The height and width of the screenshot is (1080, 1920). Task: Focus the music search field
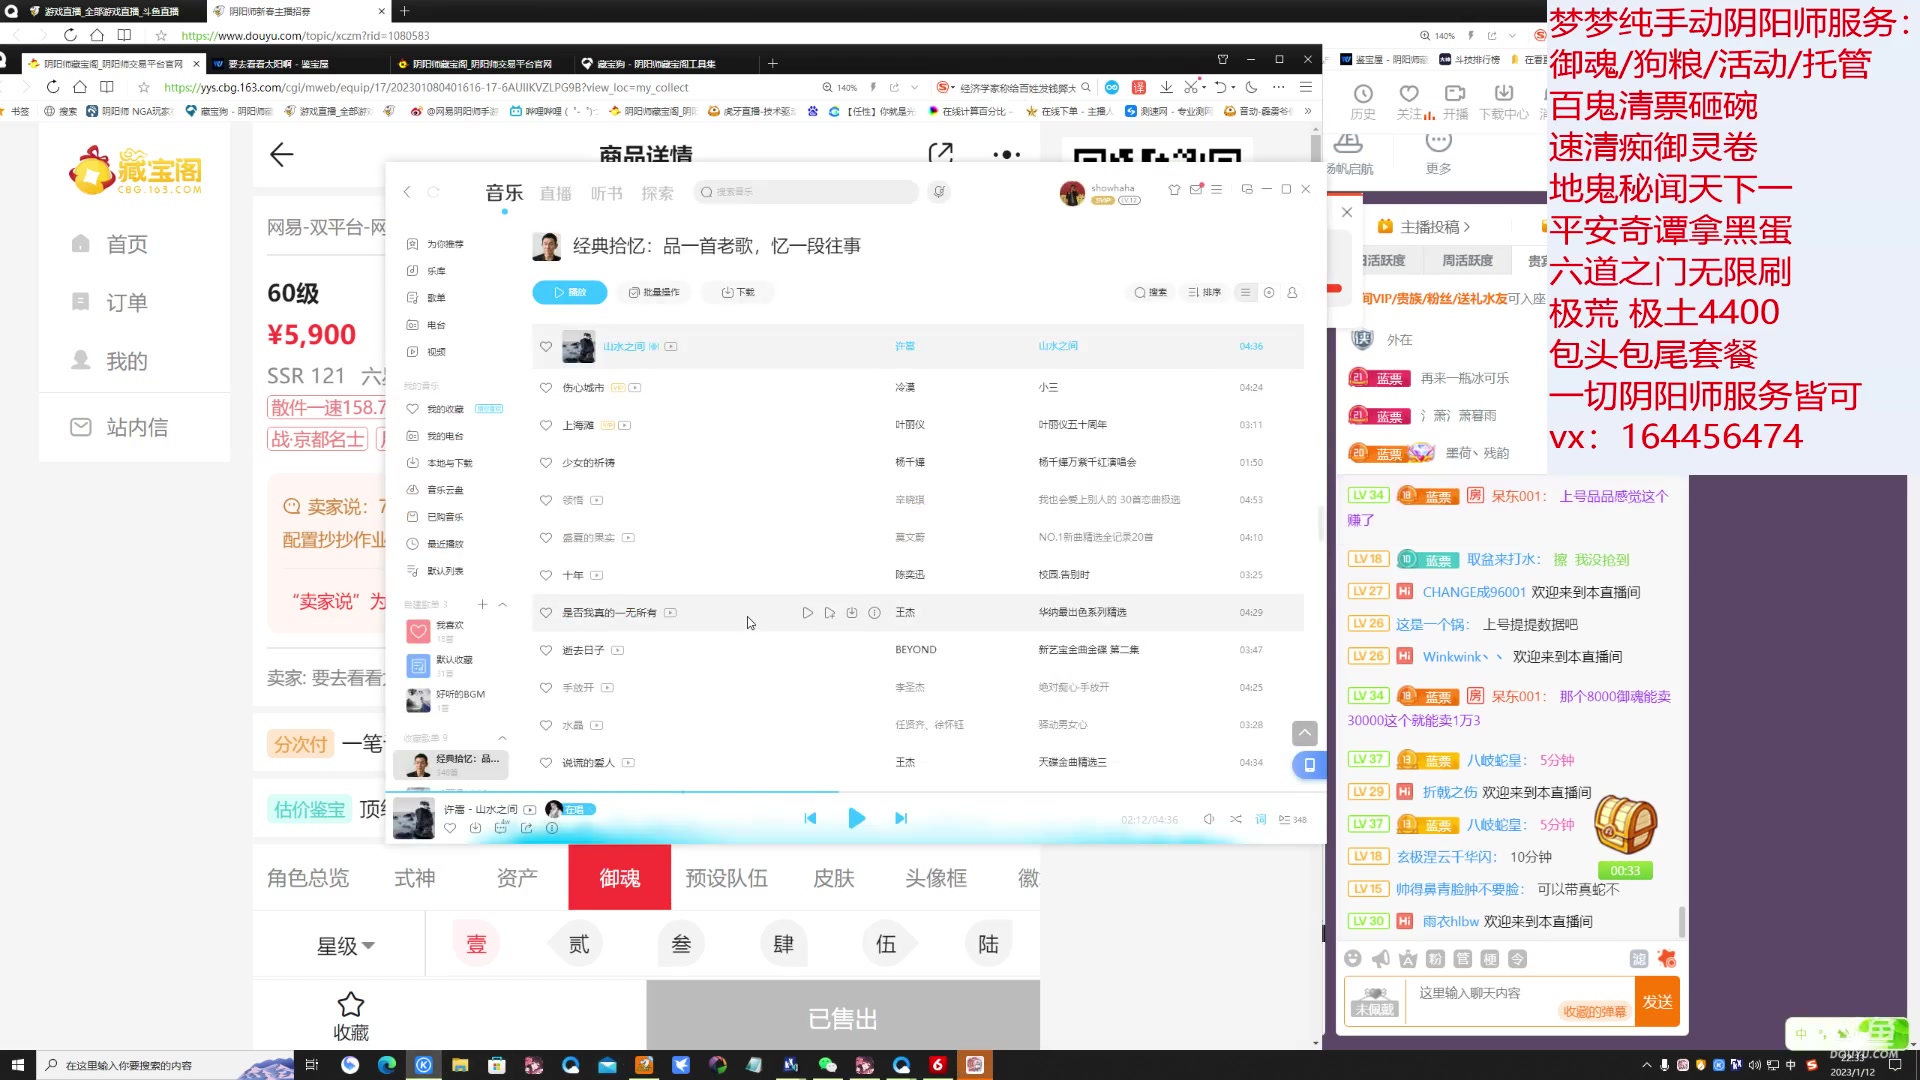coord(806,192)
